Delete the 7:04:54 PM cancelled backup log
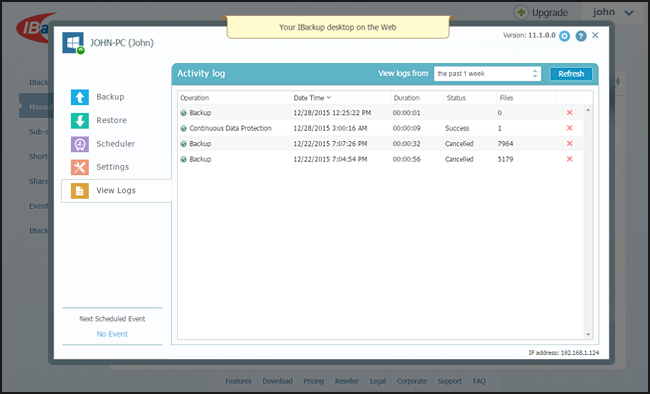The height and width of the screenshot is (394, 650). [570, 159]
